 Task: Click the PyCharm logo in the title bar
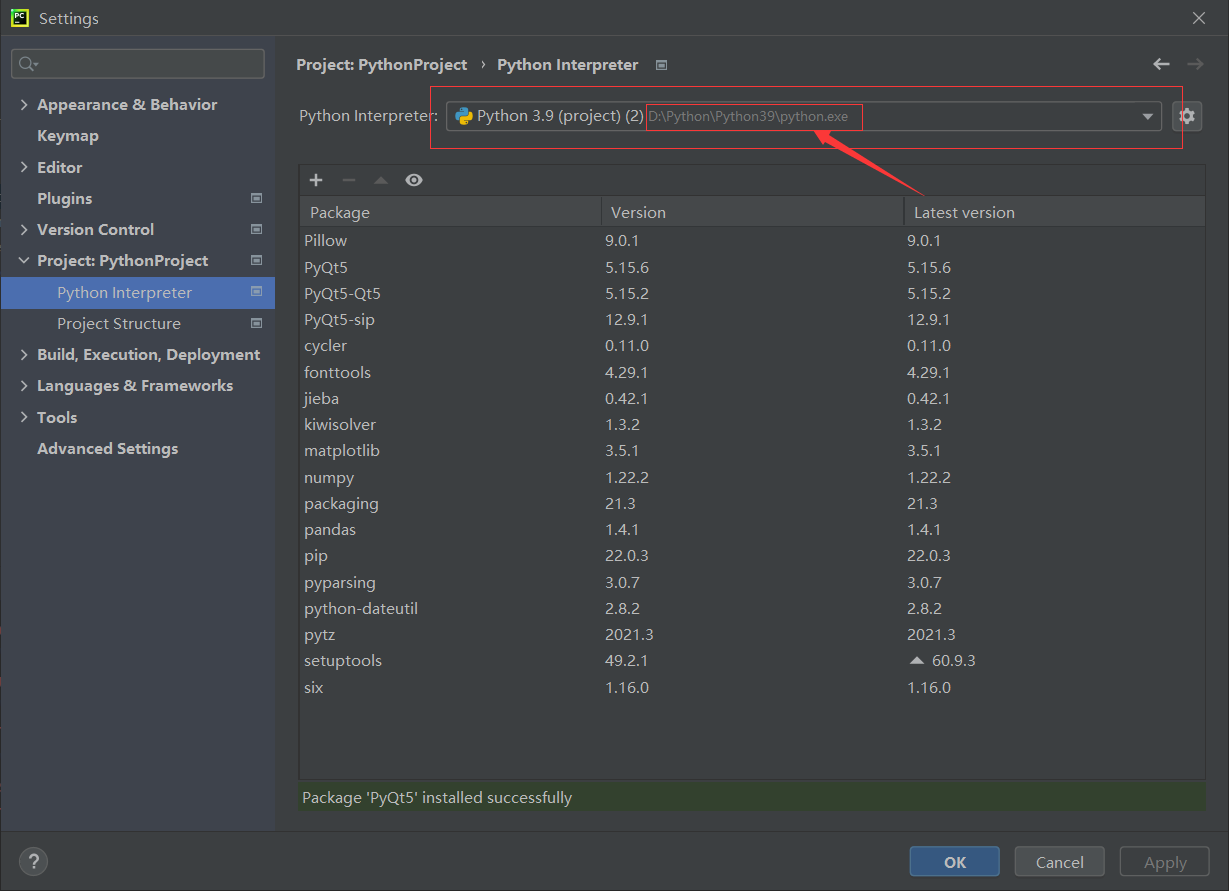[x=19, y=17]
